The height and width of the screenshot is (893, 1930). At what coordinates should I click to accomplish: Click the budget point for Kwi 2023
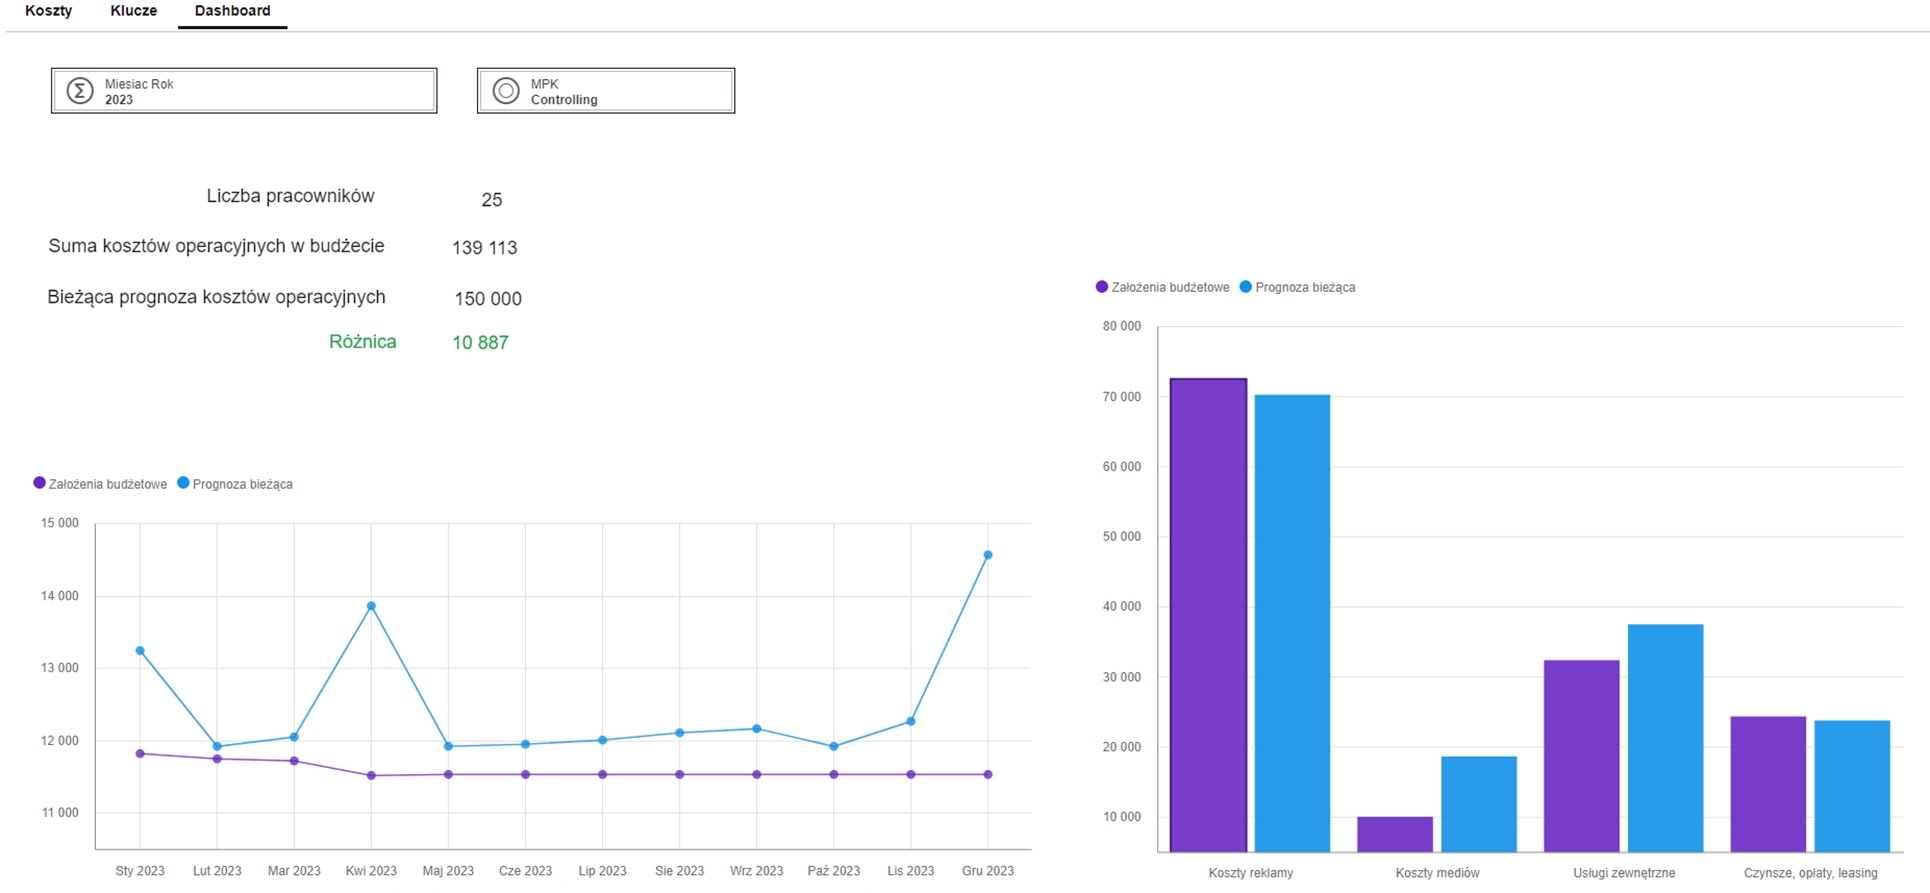tap(371, 775)
